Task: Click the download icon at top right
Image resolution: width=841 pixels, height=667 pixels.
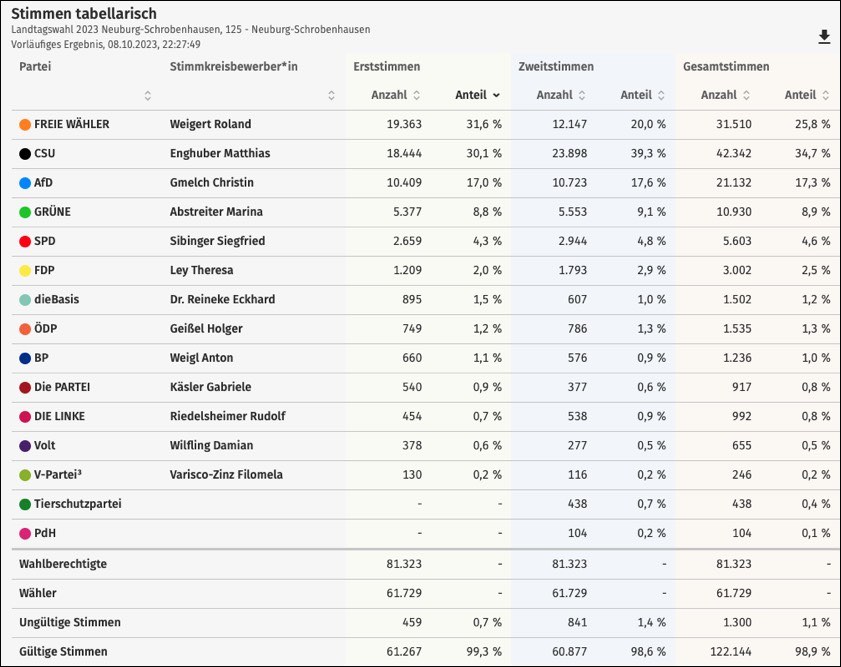Action: point(824,37)
